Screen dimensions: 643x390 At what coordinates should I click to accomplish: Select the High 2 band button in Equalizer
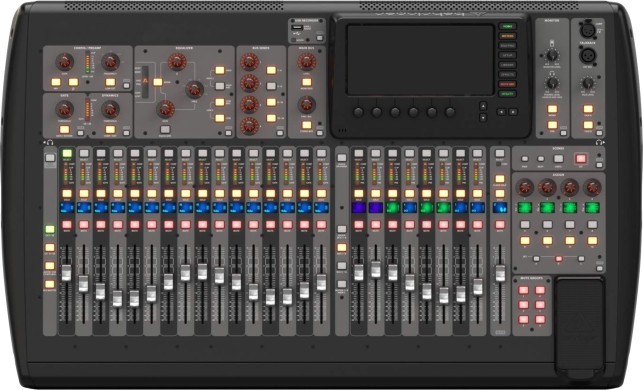220,70
